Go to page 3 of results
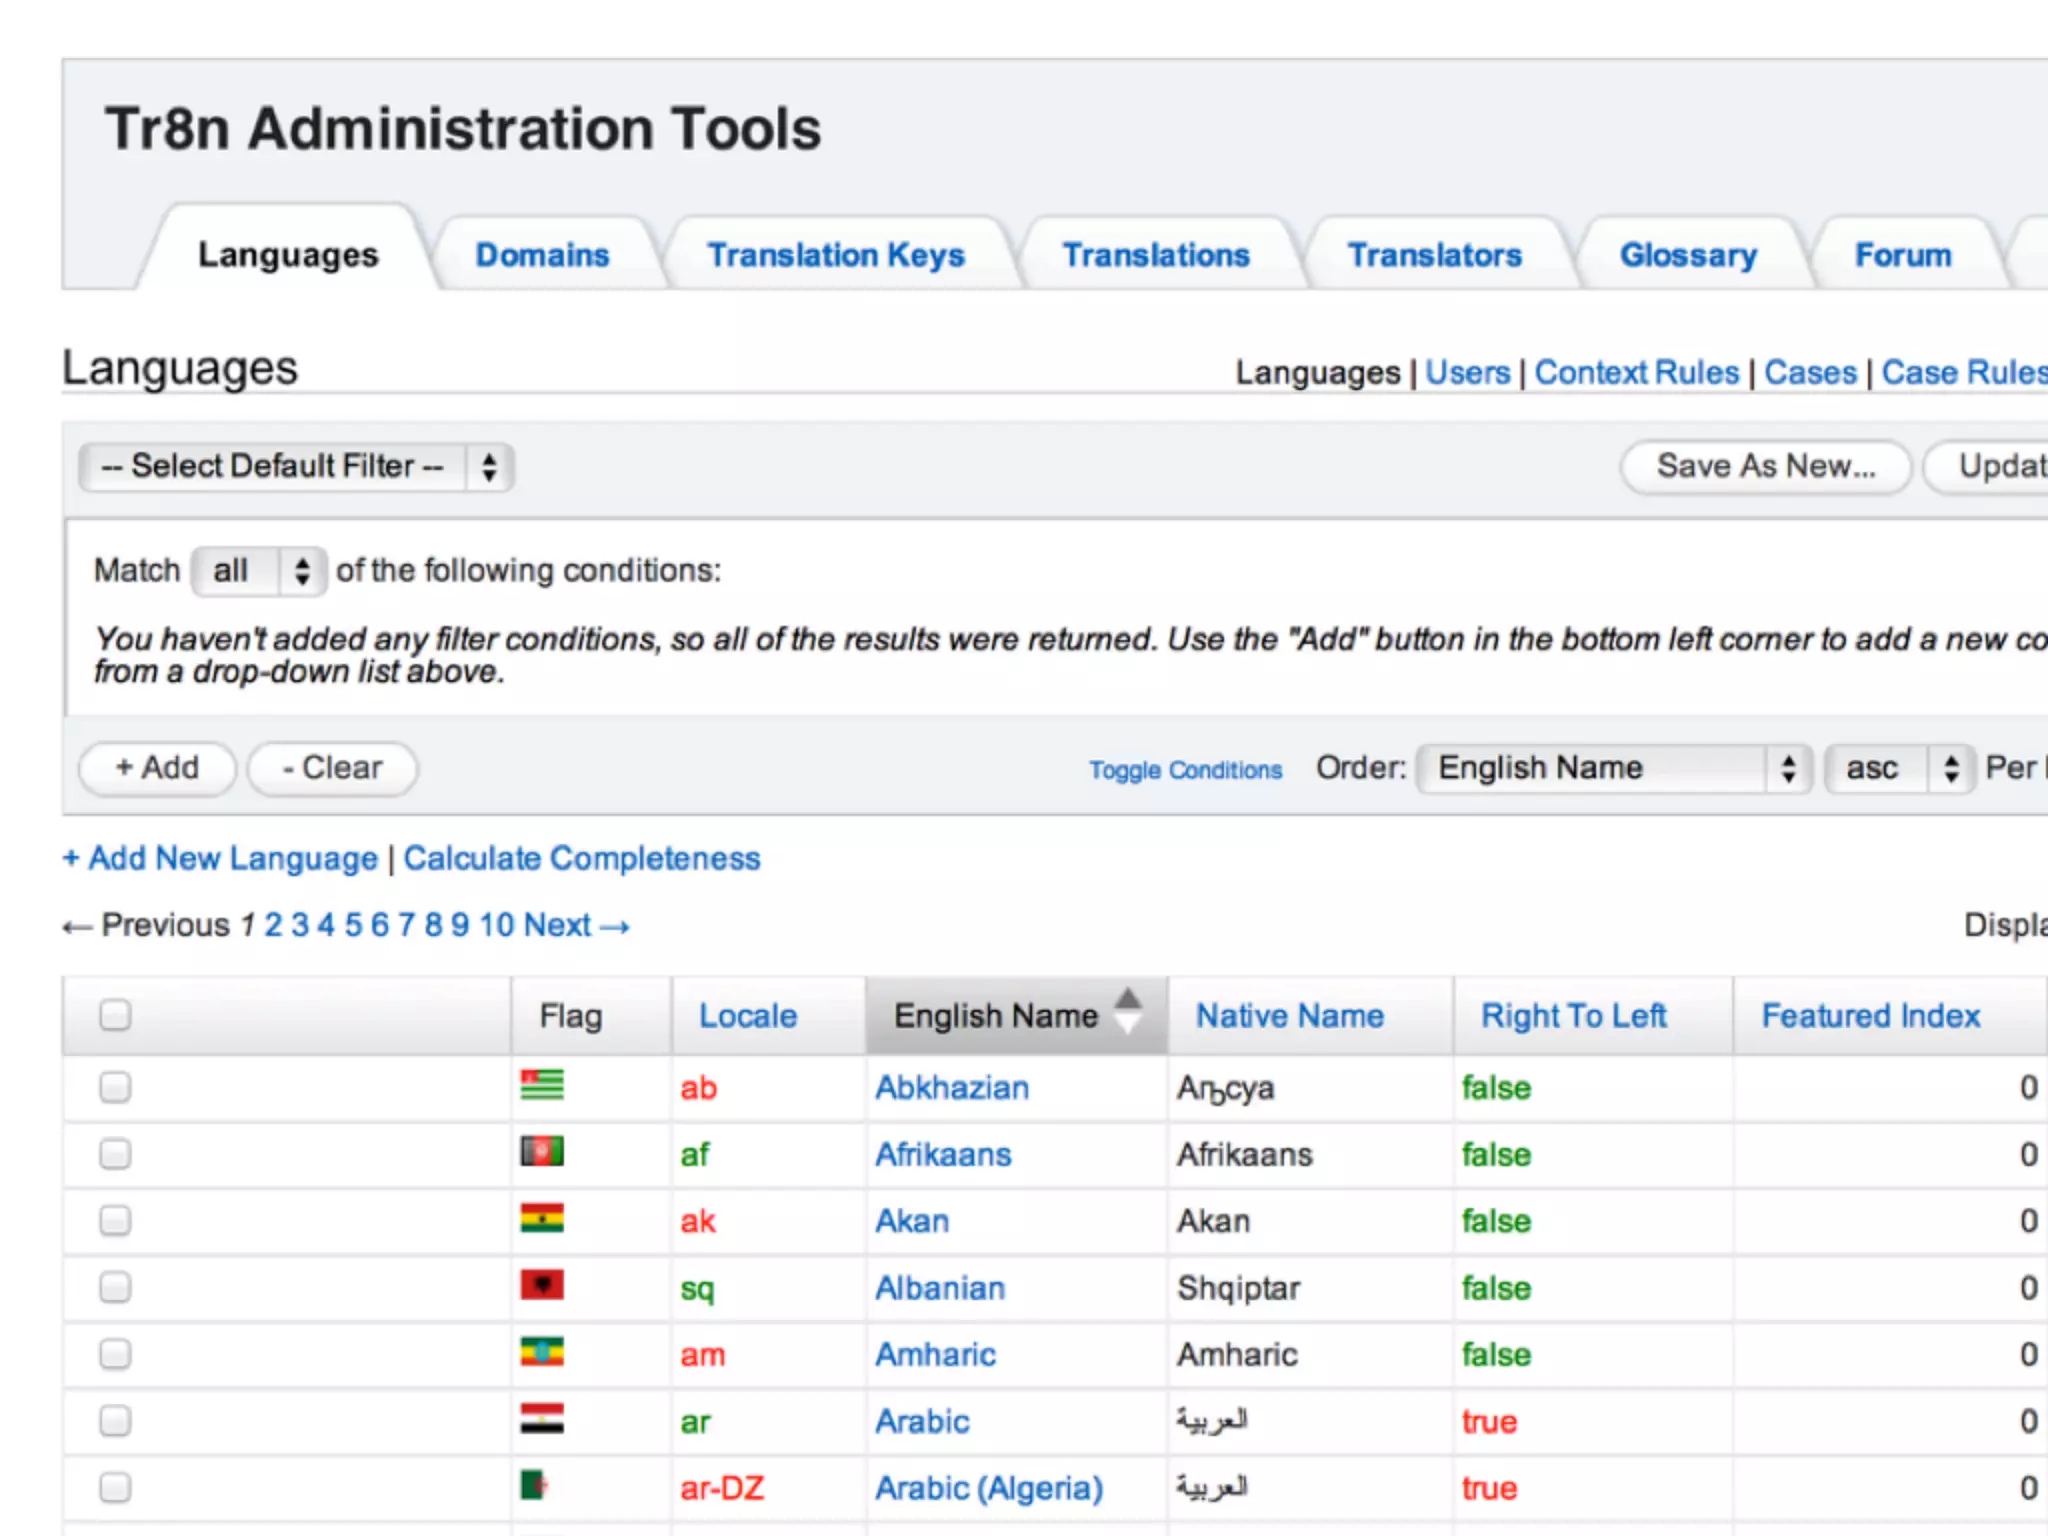The height and width of the screenshot is (1536, 2048). tap(300, 925)
